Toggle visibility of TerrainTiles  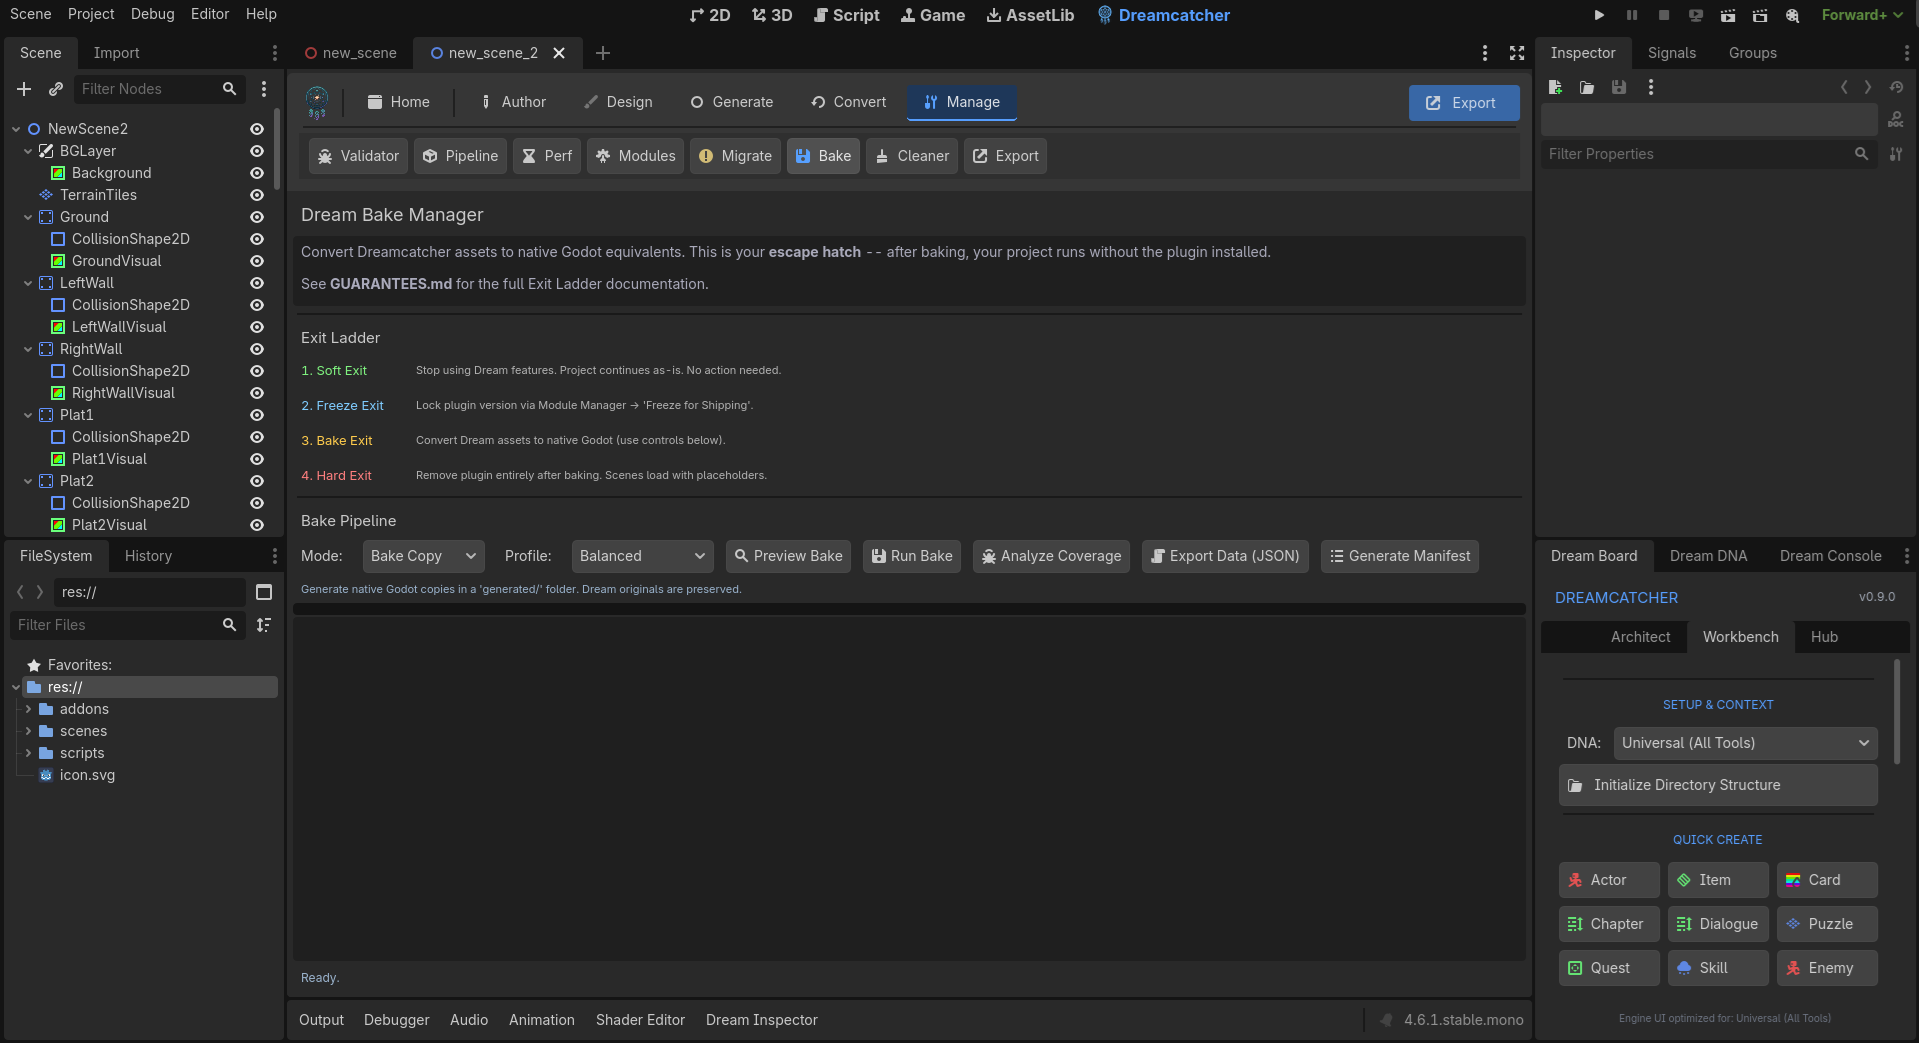(257, 195)
